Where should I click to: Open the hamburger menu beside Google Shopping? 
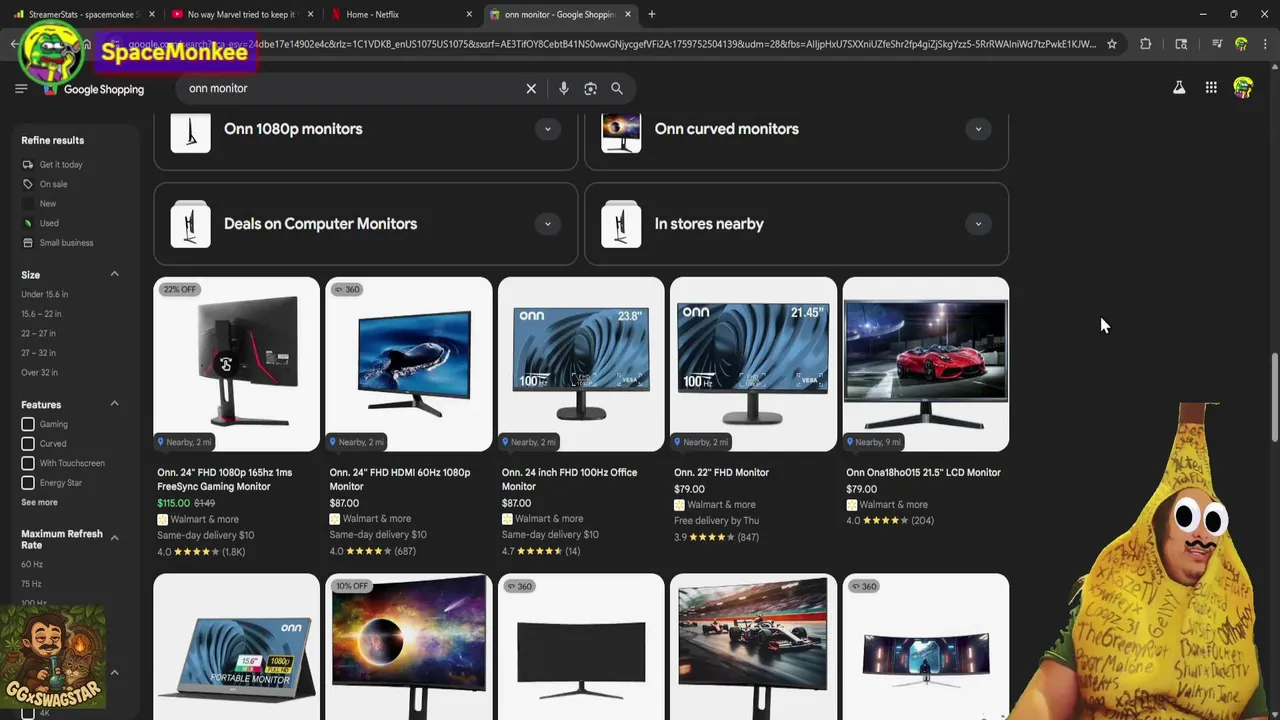pos(21,89)
